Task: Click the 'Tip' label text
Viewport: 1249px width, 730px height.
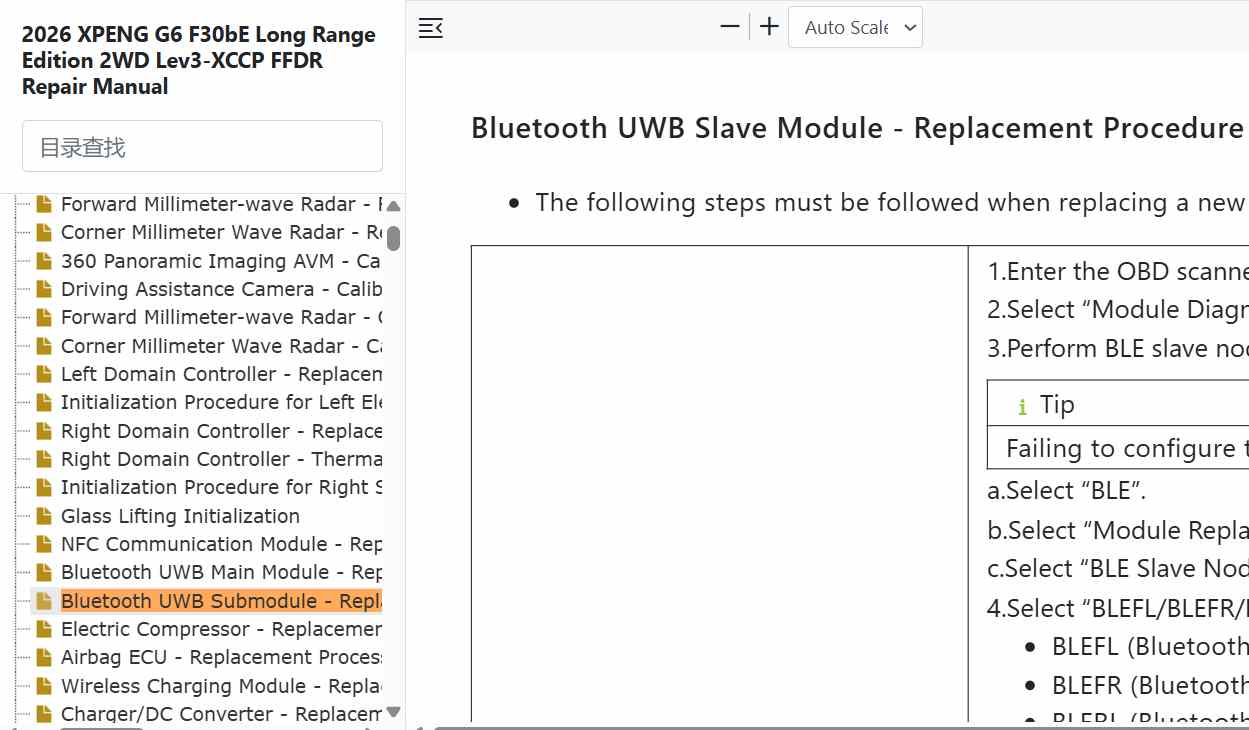Action: [x=1057, y=405]
